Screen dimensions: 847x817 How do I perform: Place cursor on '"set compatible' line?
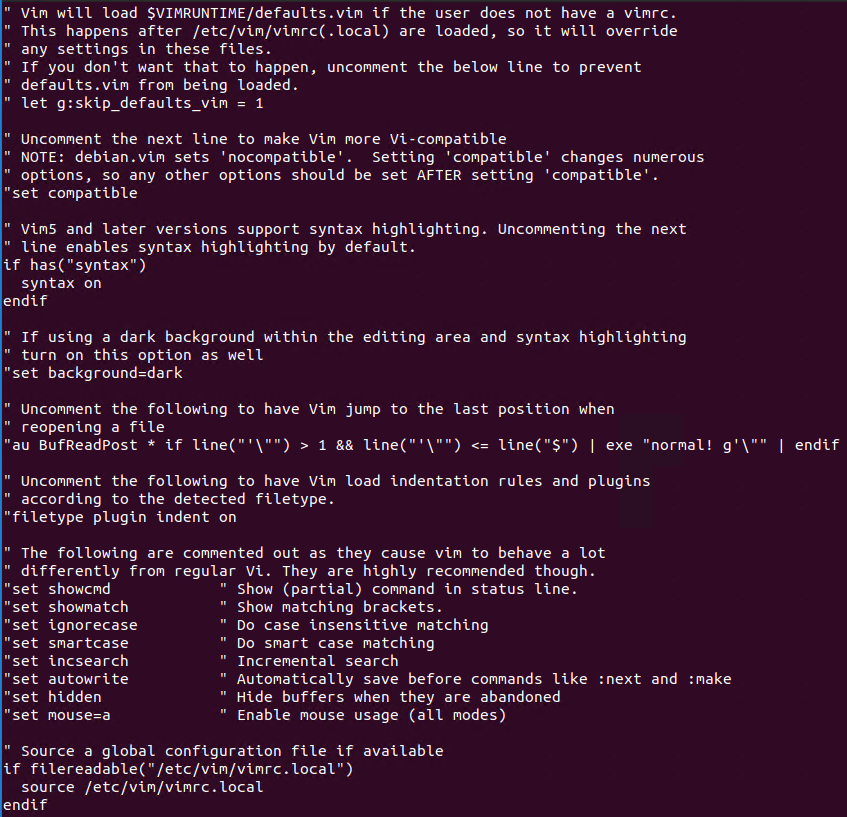pos(70,193)
